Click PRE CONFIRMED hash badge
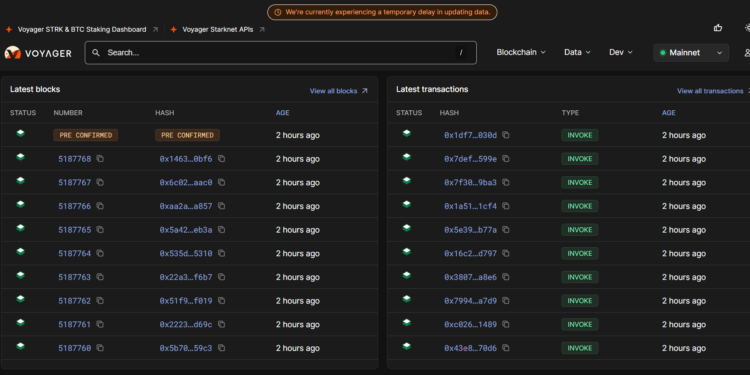This screenshot has height=375, width=750. click(188, 135)
